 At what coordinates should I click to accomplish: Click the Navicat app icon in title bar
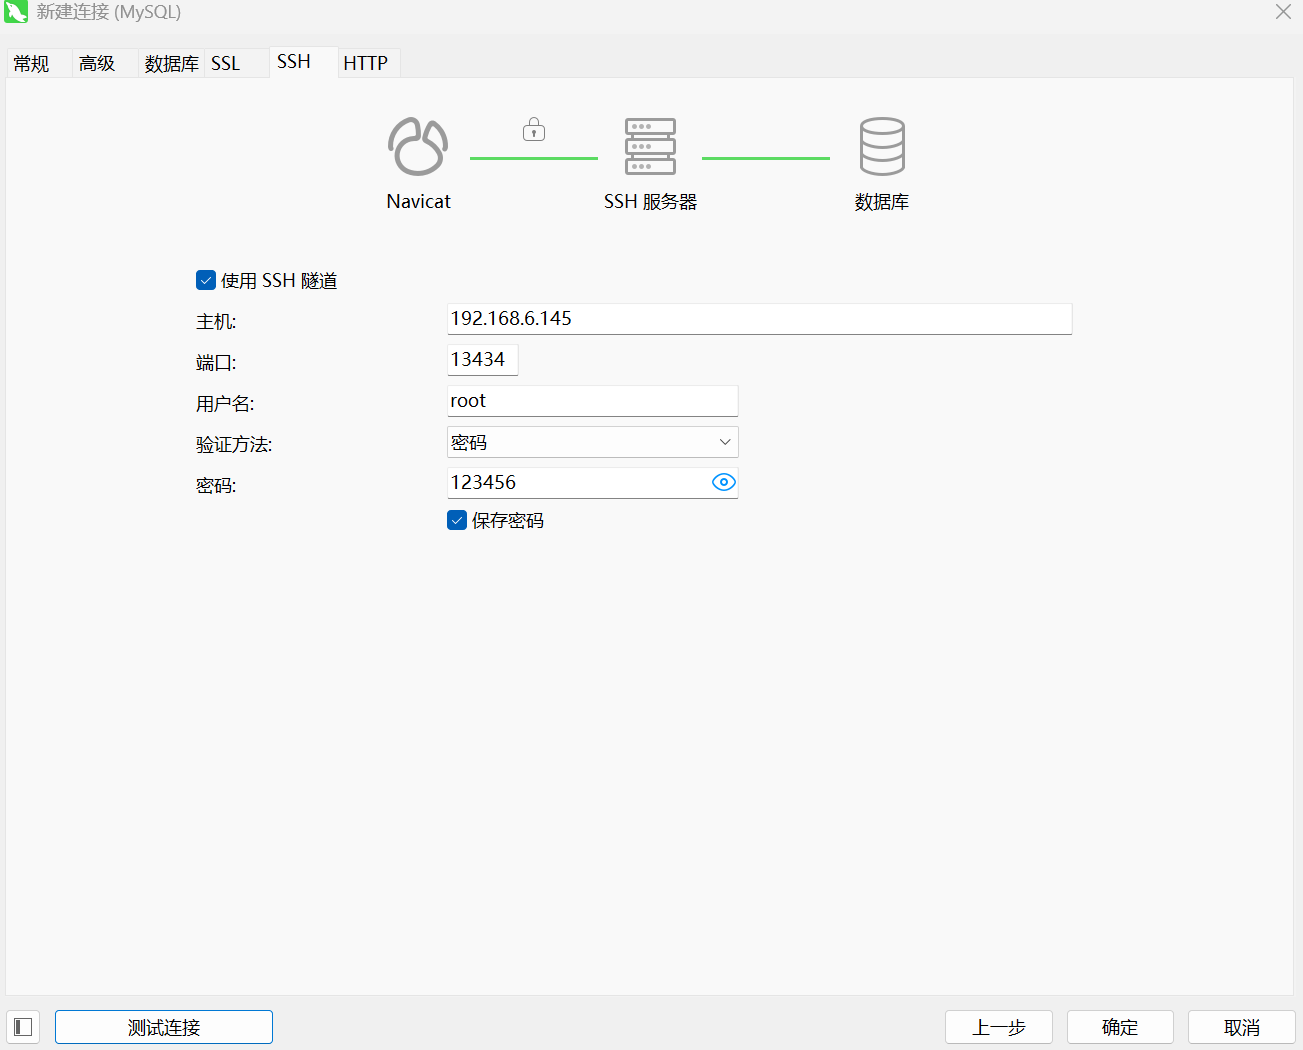click(16, 12)
